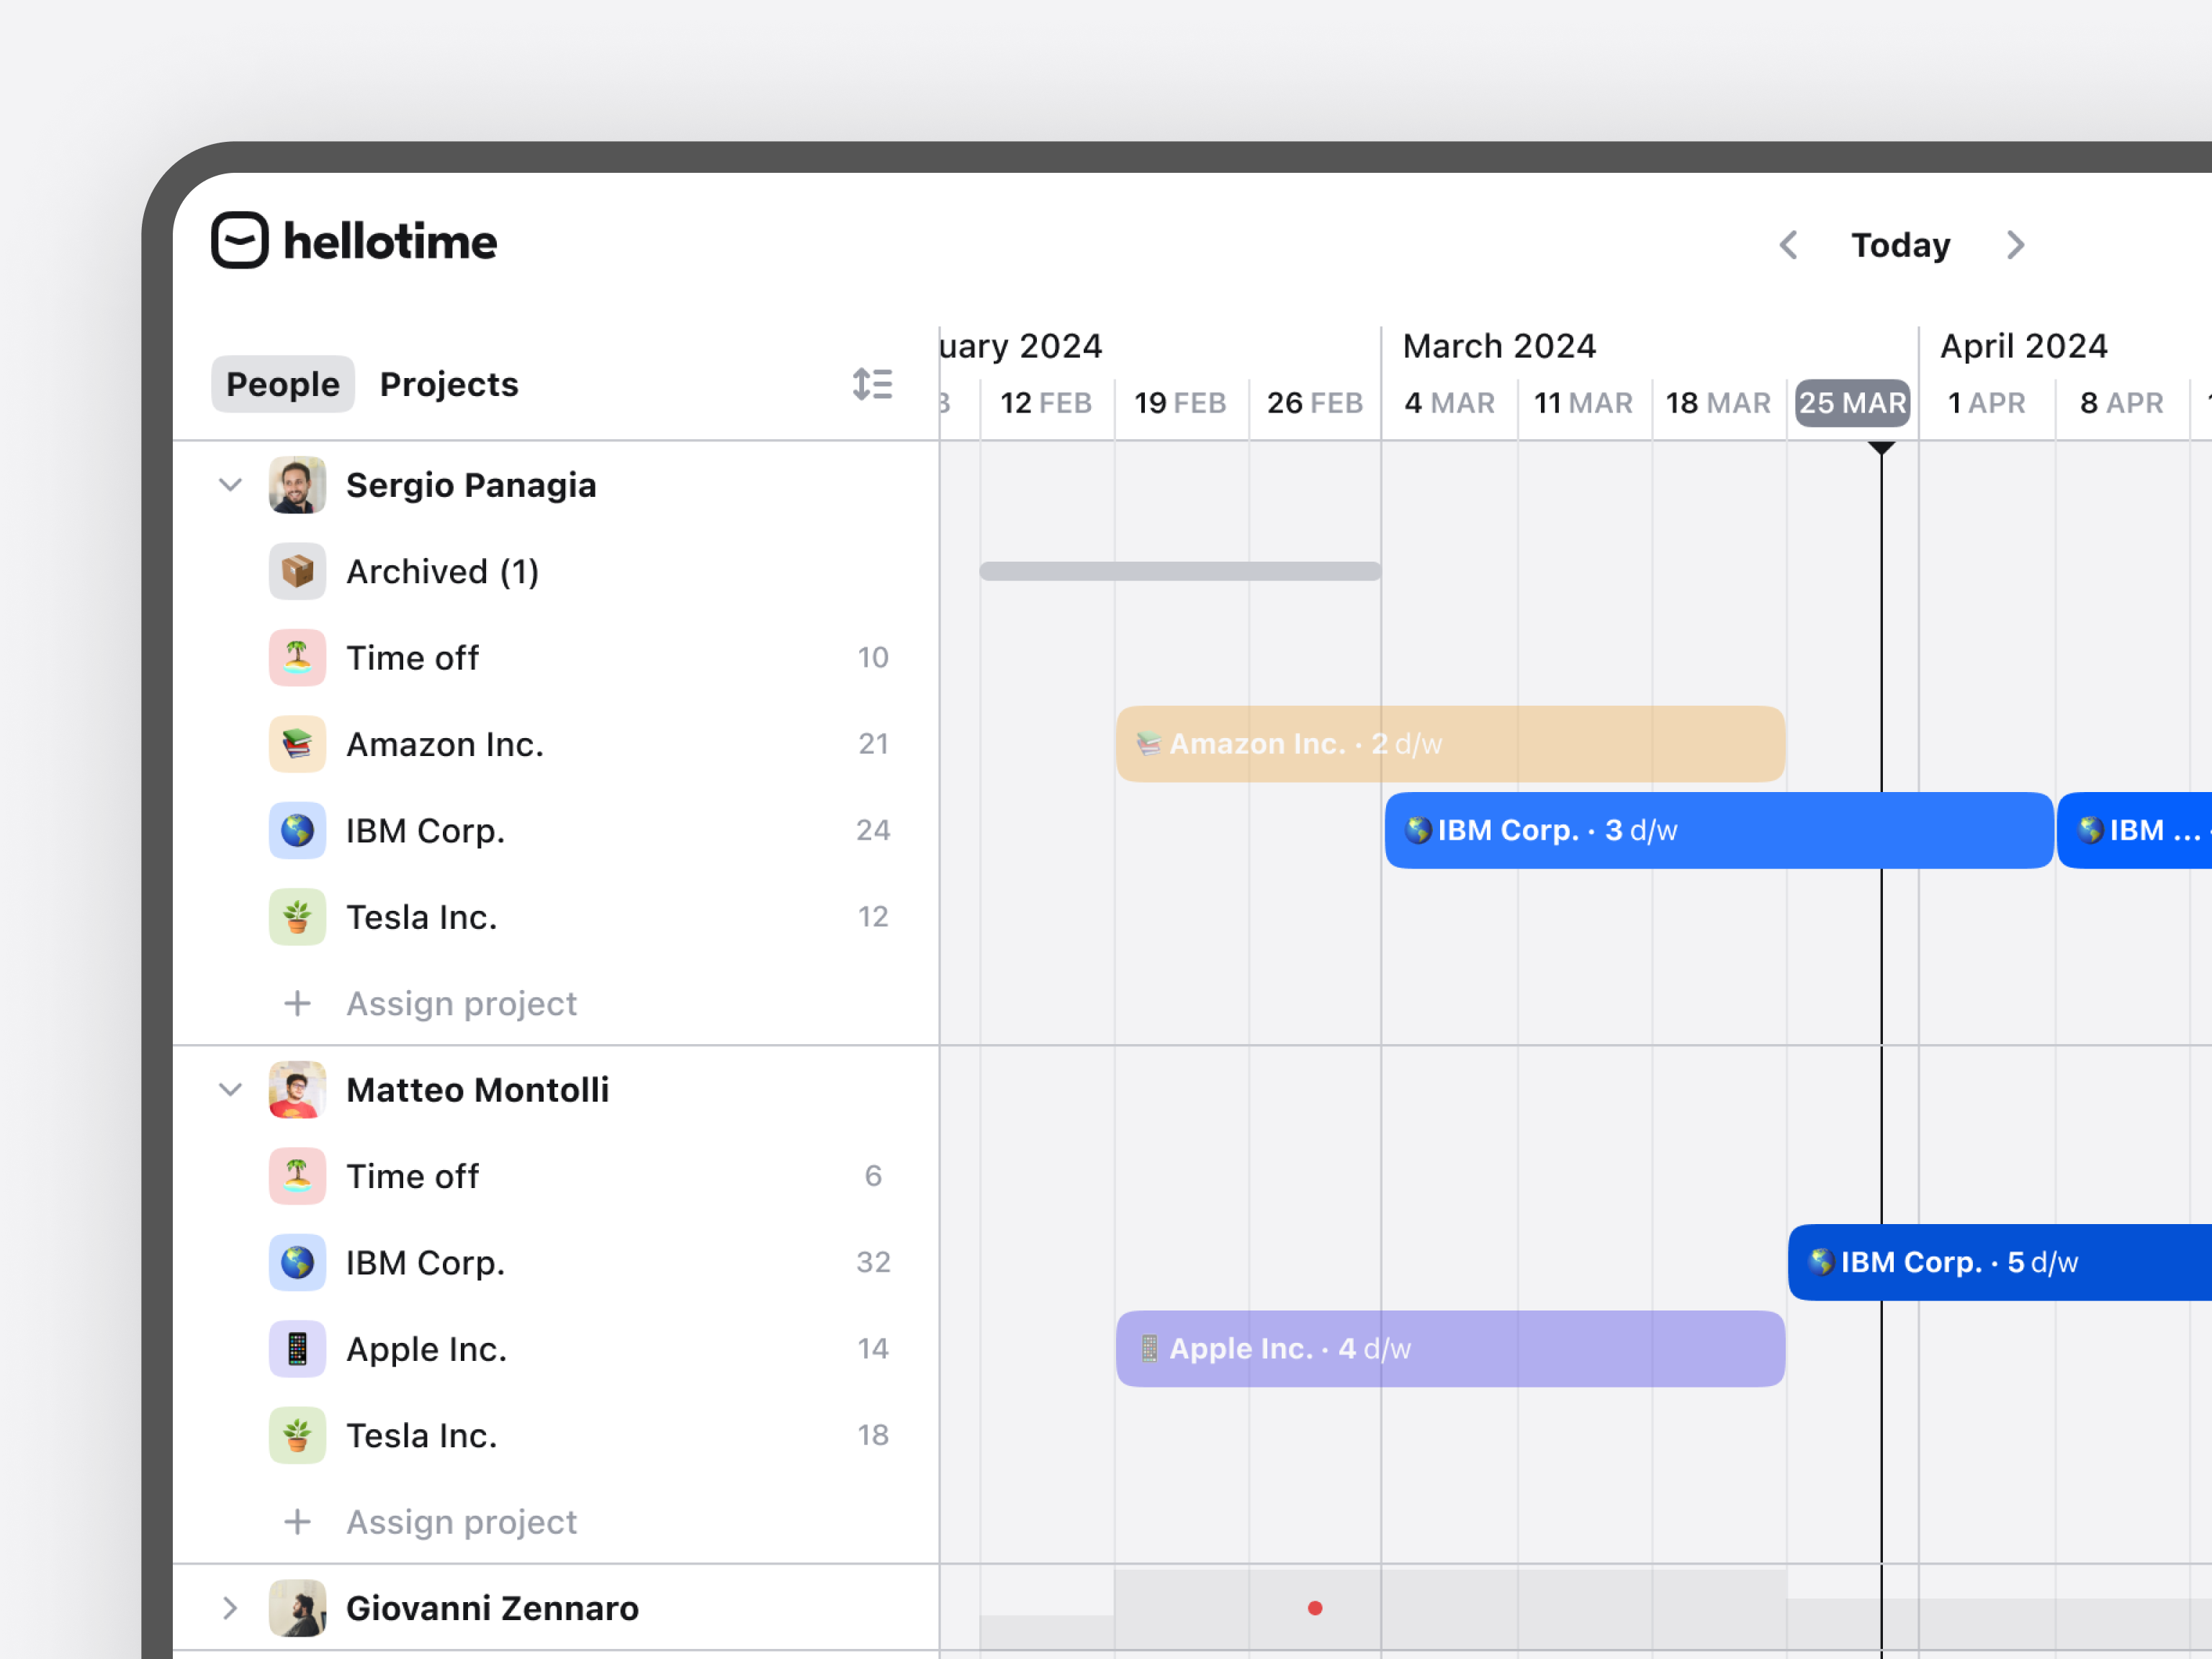Viewport: 2212px width, 1659px height.
Task: Collapse Sergio Panagia's project list
Action: [x=229, y=485]
